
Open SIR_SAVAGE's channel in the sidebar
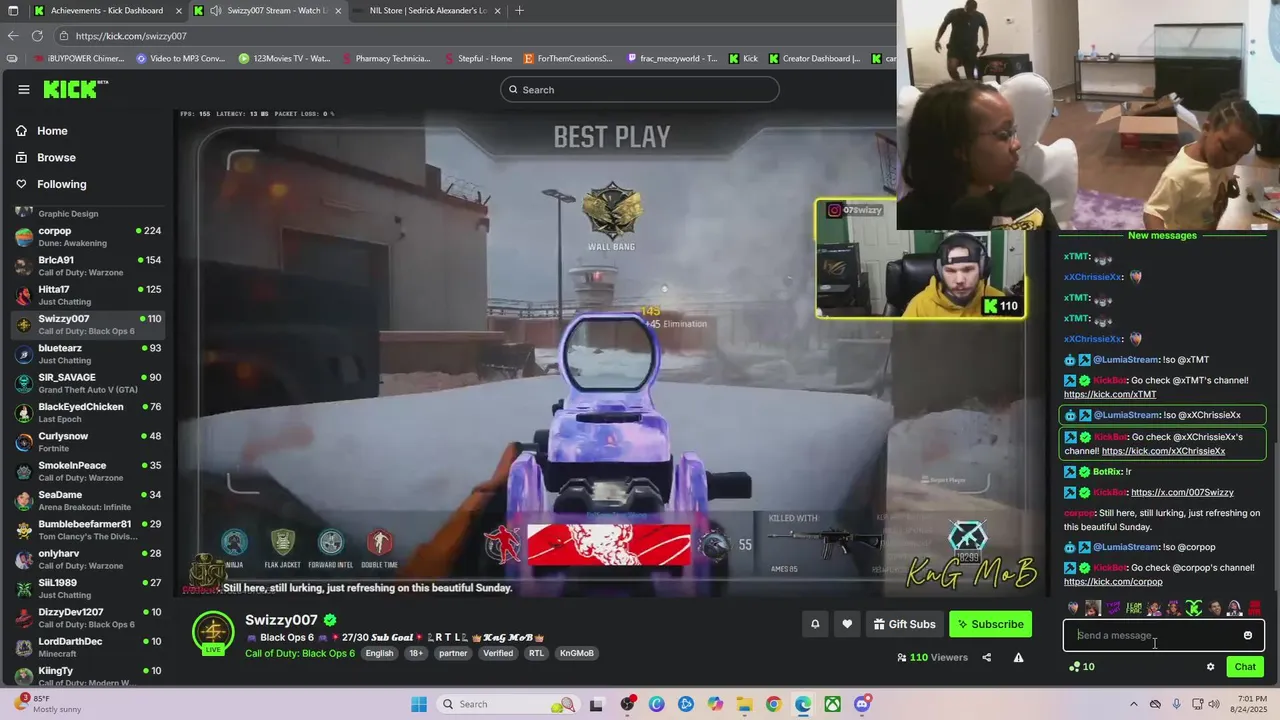click(88, 383)
